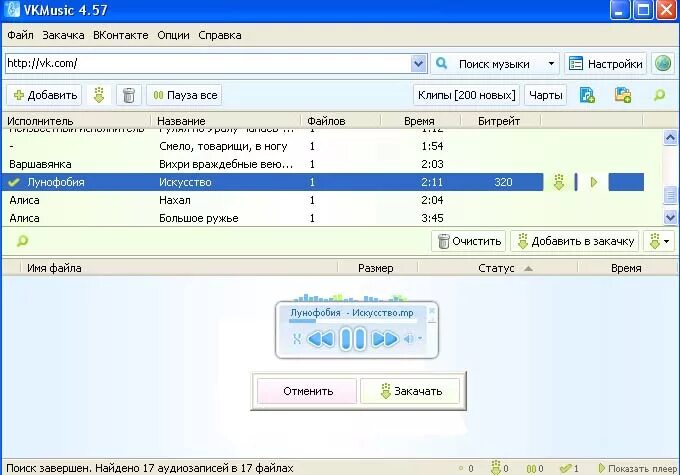Click the progress bar in Лунофобия row
This screenshot has height=475, width=680.
tap(626, 182)
